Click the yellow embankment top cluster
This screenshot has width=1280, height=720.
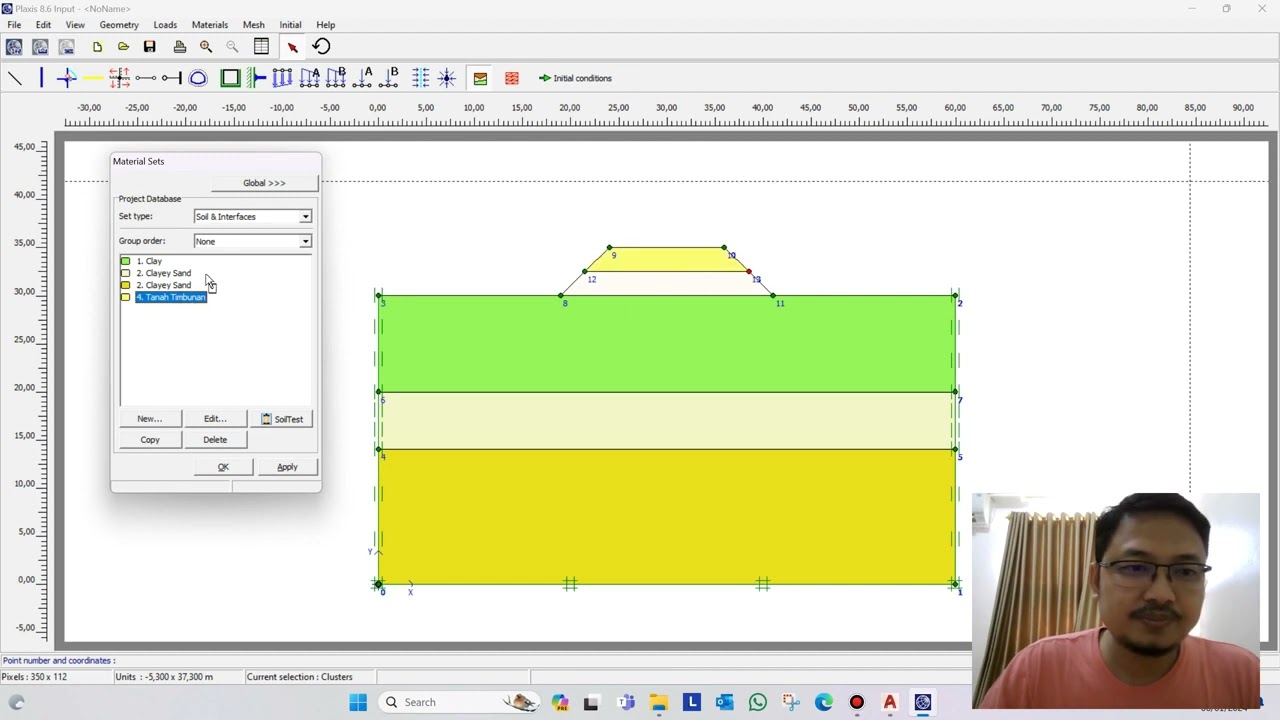coord(667,259)
